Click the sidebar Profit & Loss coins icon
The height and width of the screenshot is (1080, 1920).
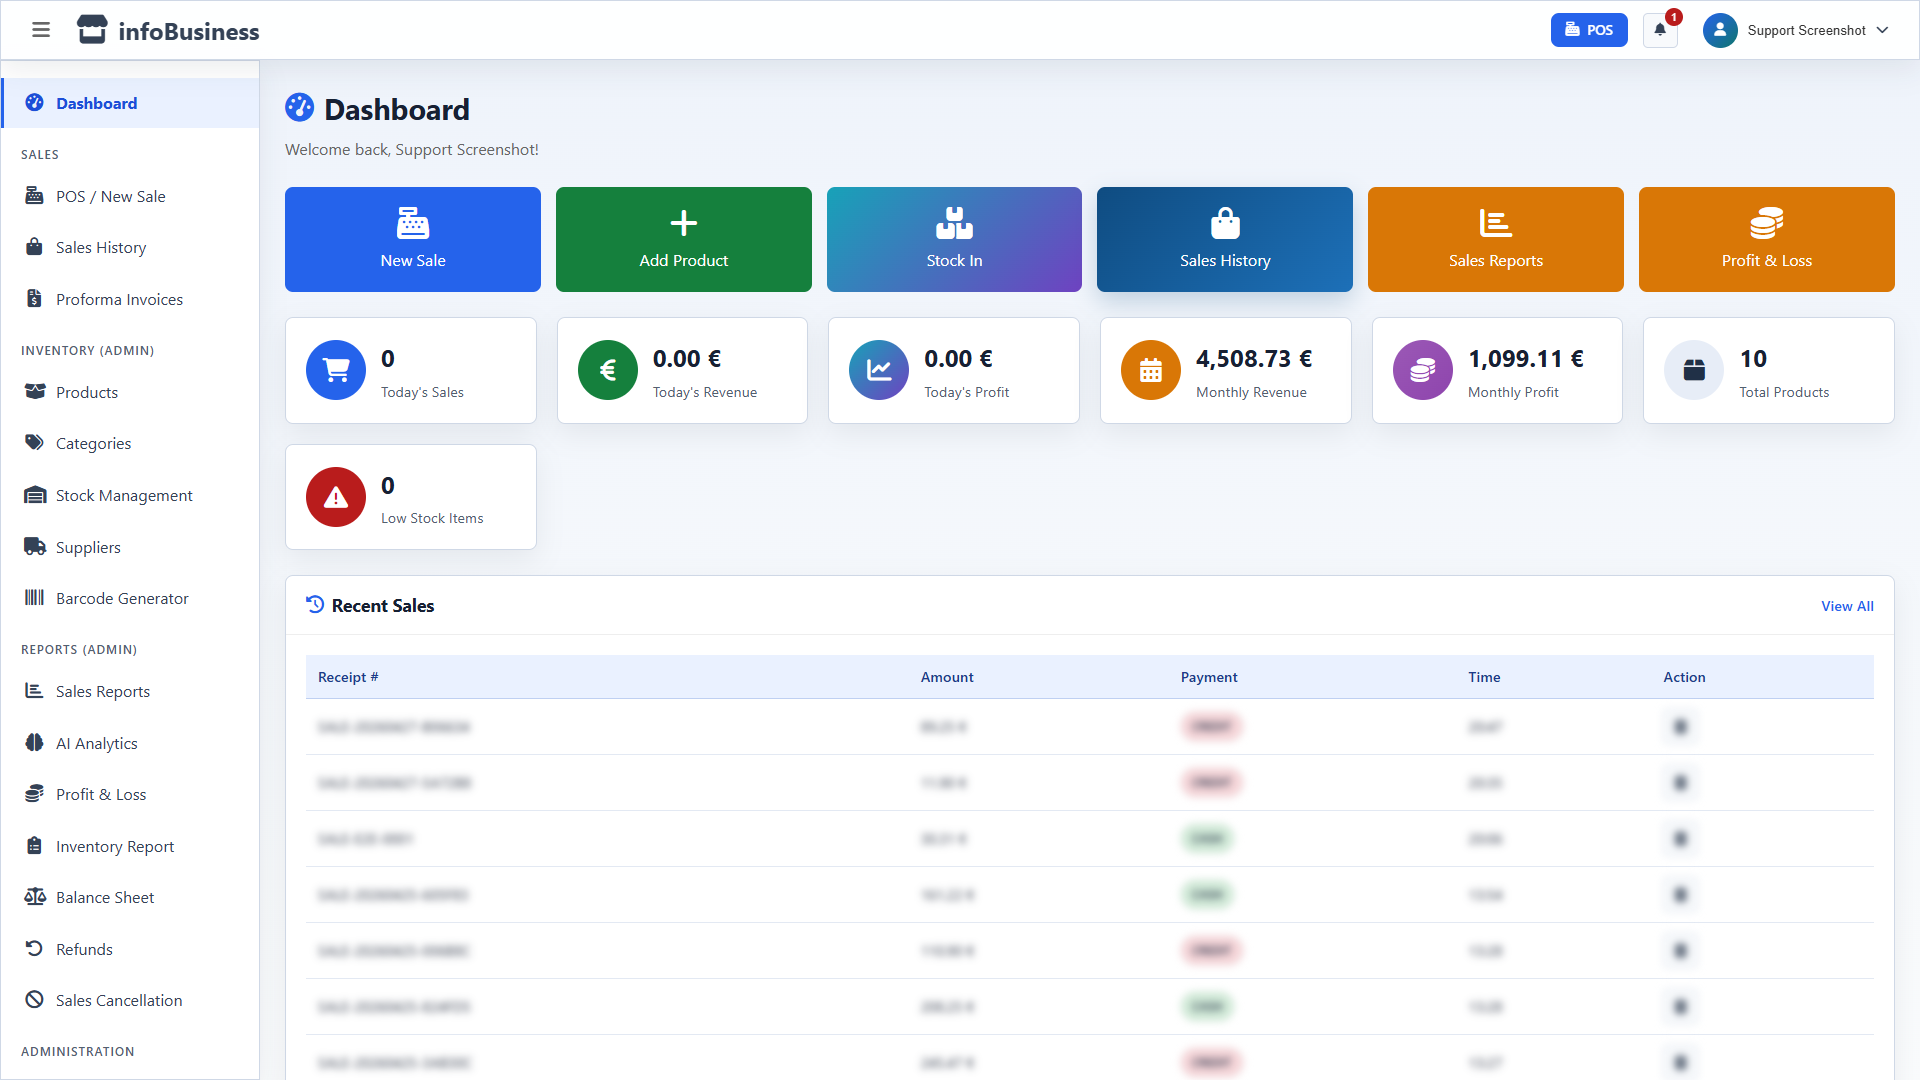[35, 794]
